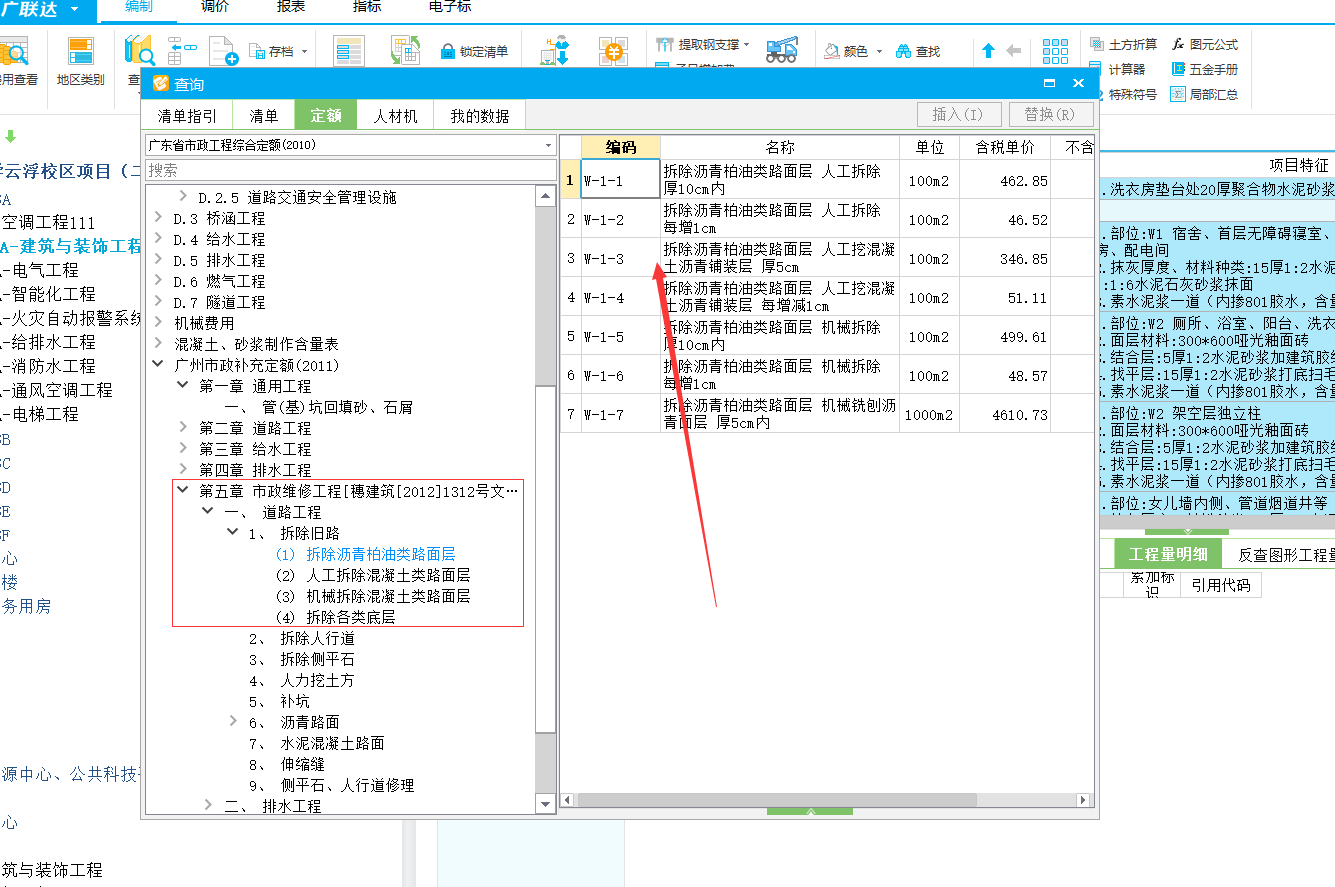Screen dimensions: 1335x887
Task: Select 通风空调工程 in main window project tree
Action: pyautogui.click(x=56, y=390)
